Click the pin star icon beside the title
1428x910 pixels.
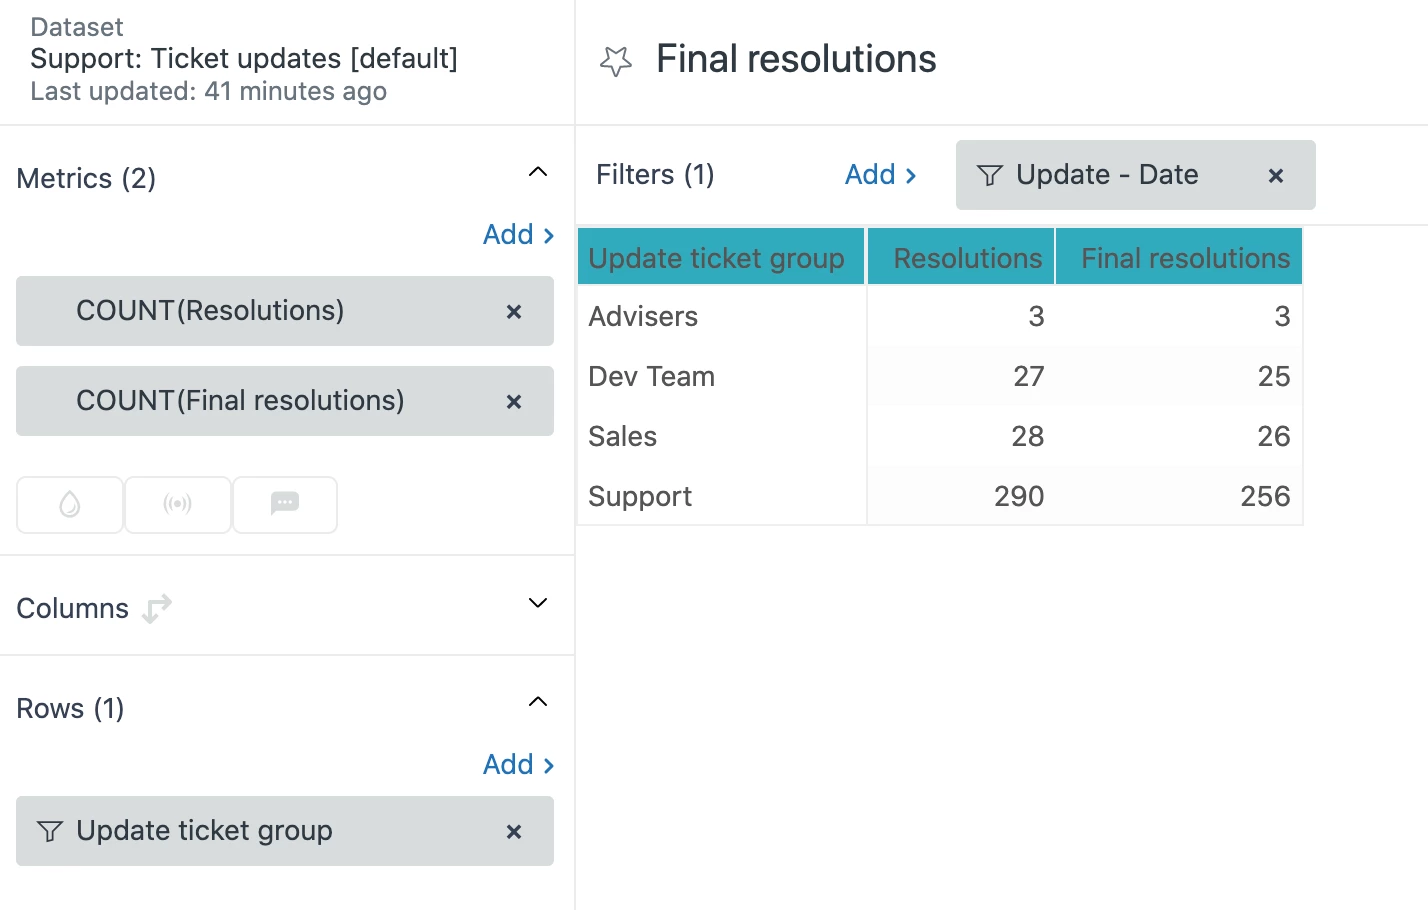click(616, 61)
